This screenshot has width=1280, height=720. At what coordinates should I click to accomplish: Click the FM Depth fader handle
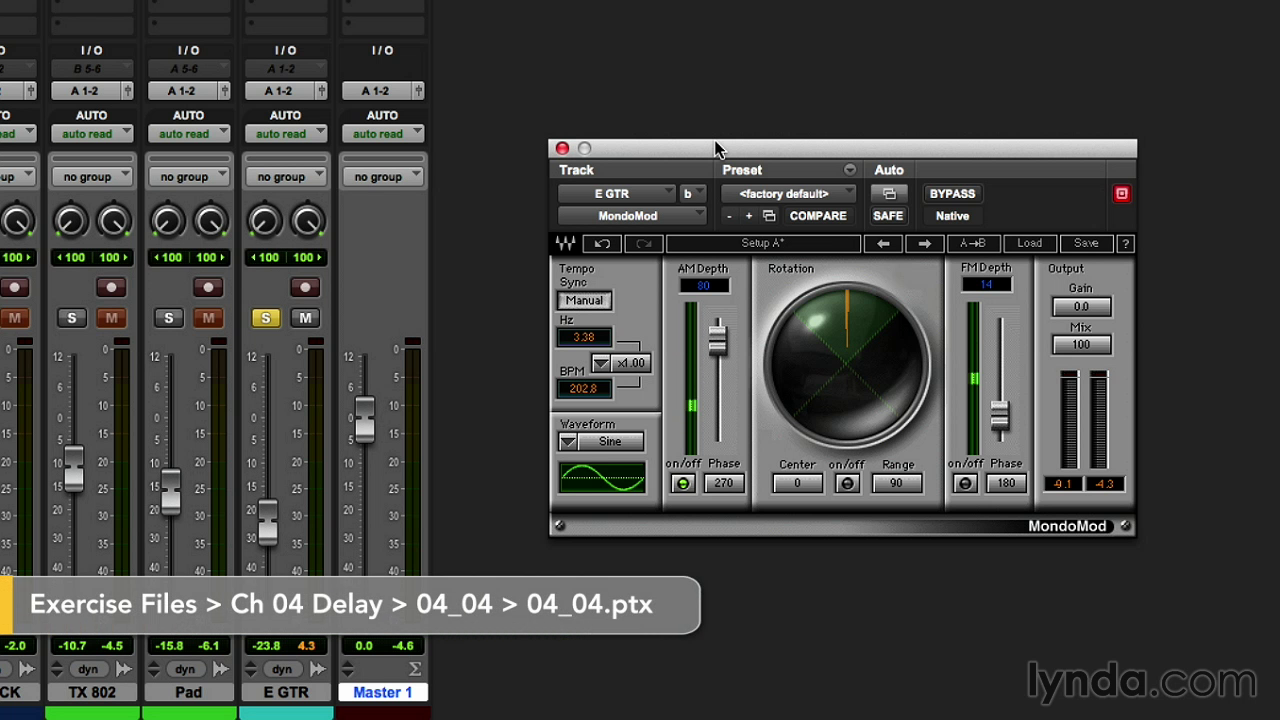tap(999, 415)
